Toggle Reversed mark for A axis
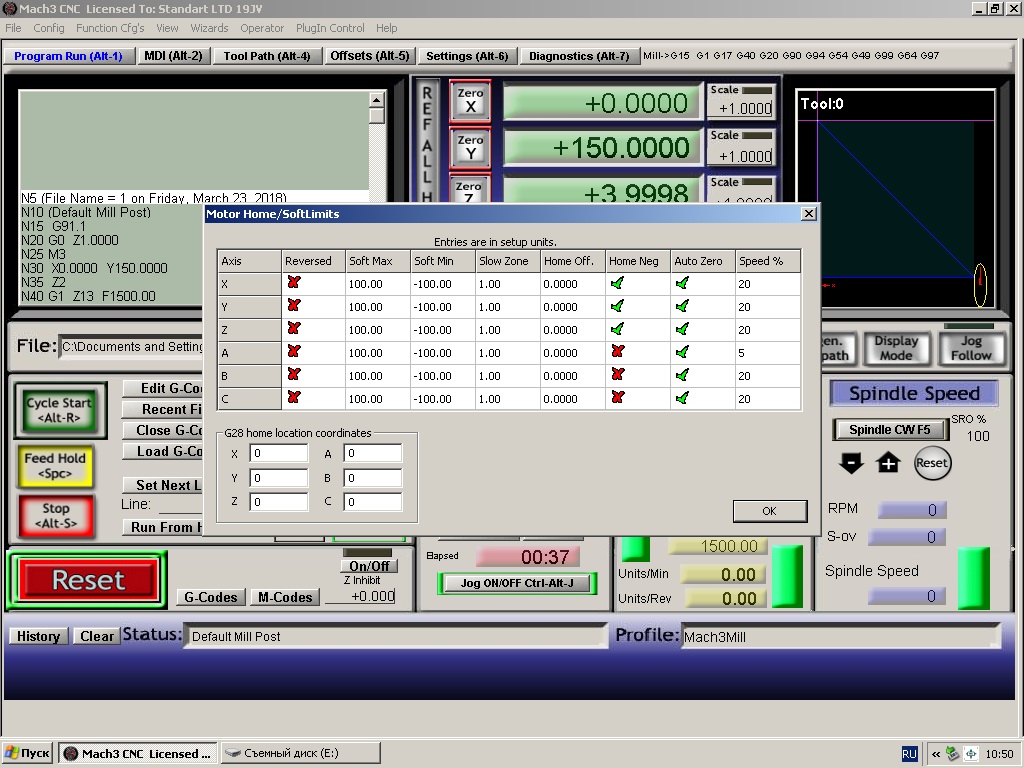The height and width of the screenshot is (768, 1024). 294,351
